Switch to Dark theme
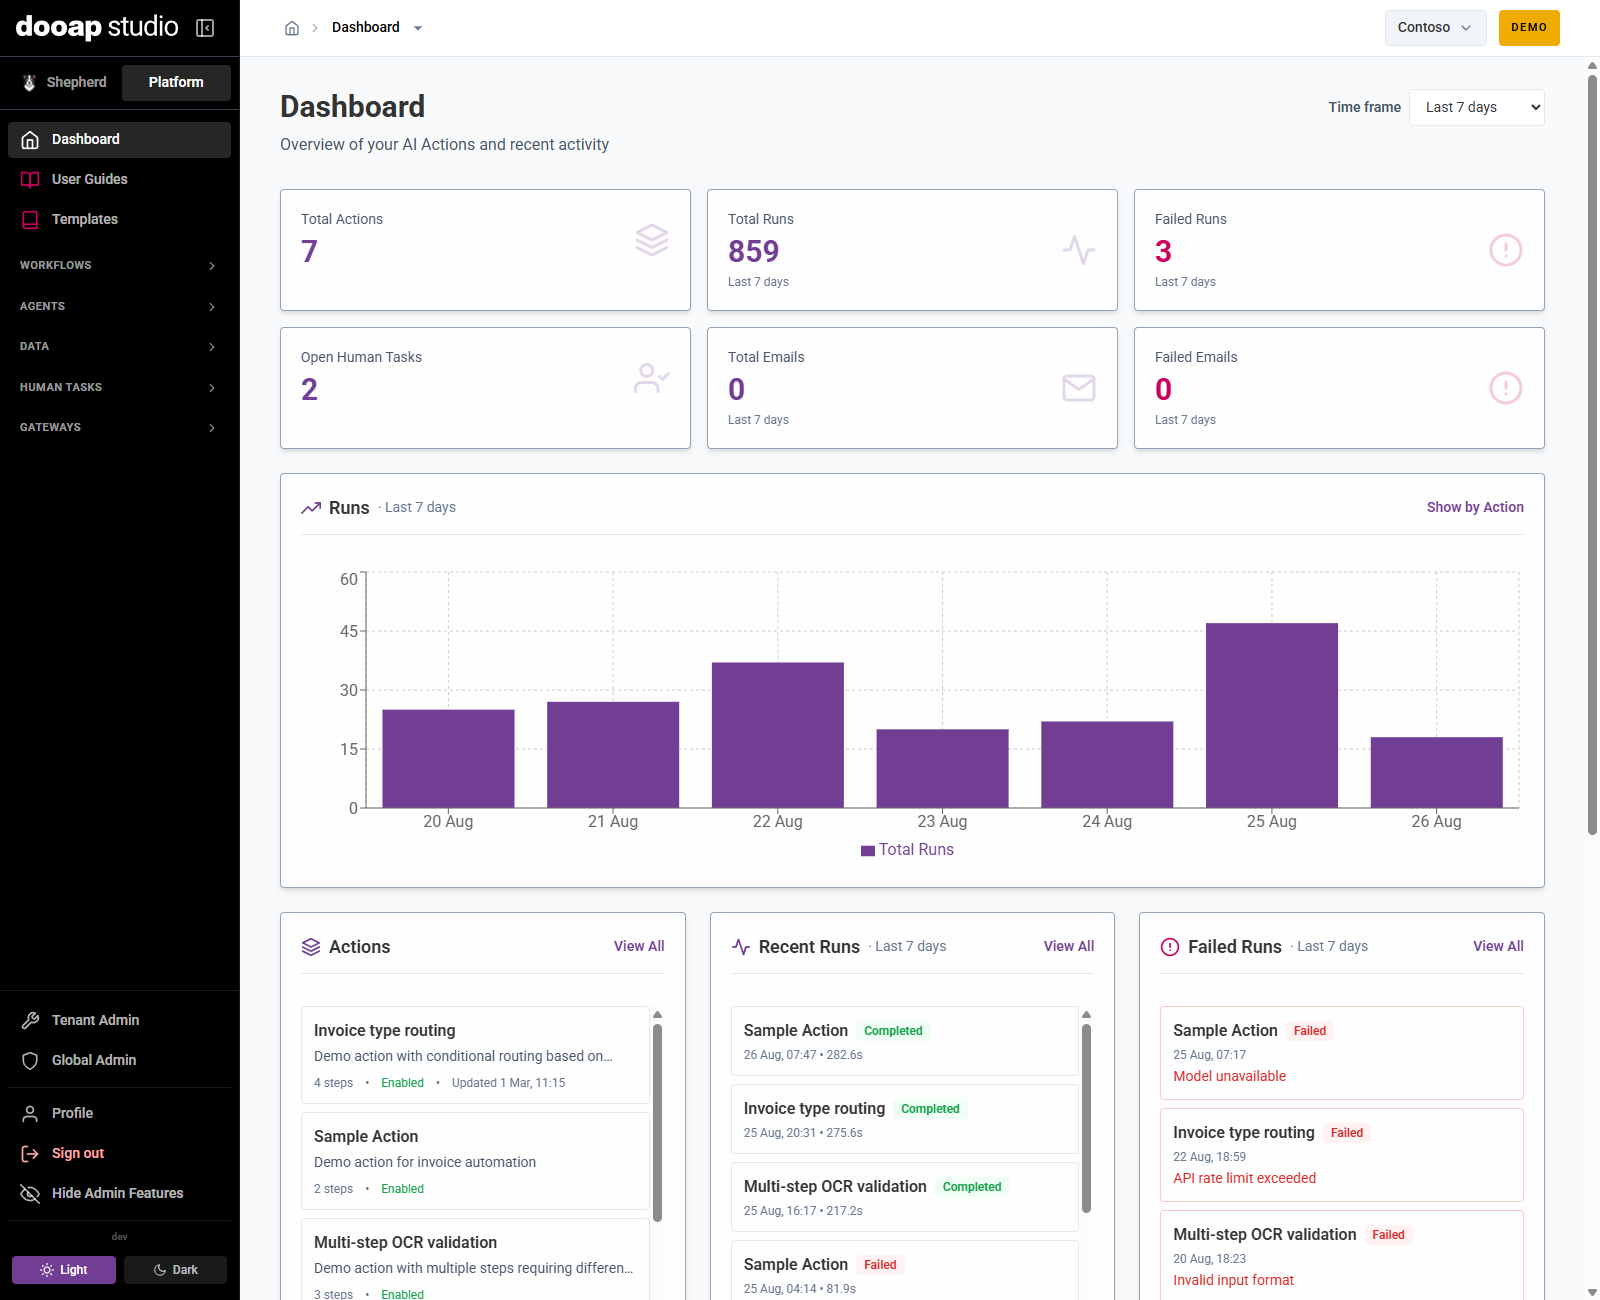 (175, 1270)
